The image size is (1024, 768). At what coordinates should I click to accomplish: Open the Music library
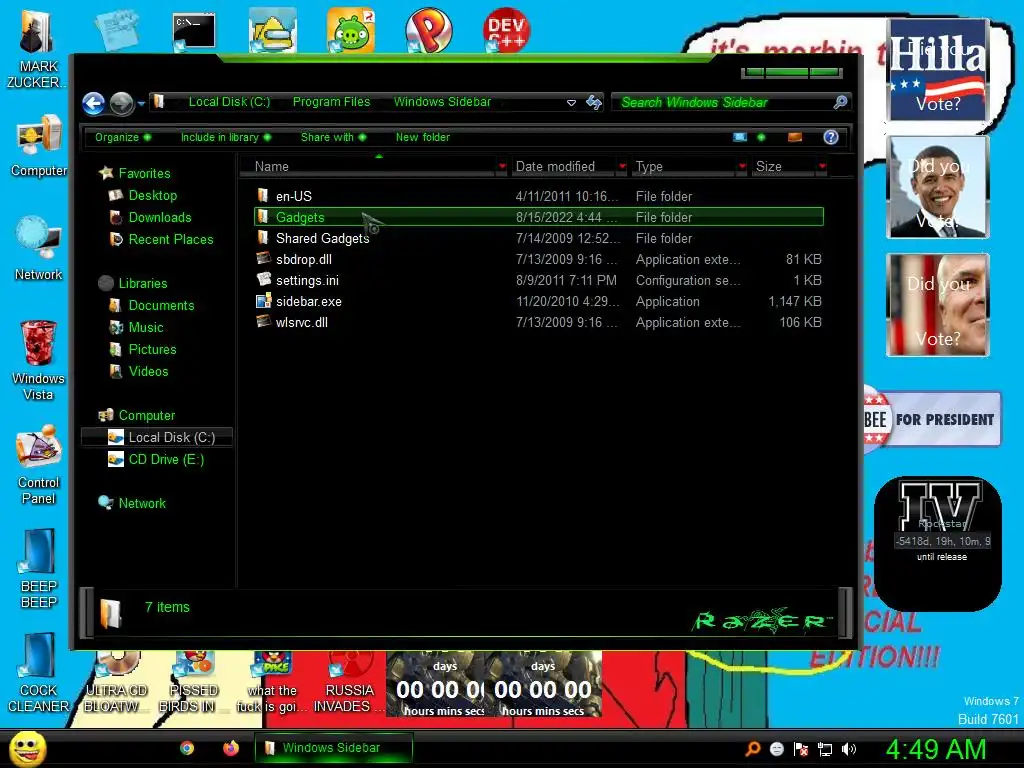pos(146,328)
